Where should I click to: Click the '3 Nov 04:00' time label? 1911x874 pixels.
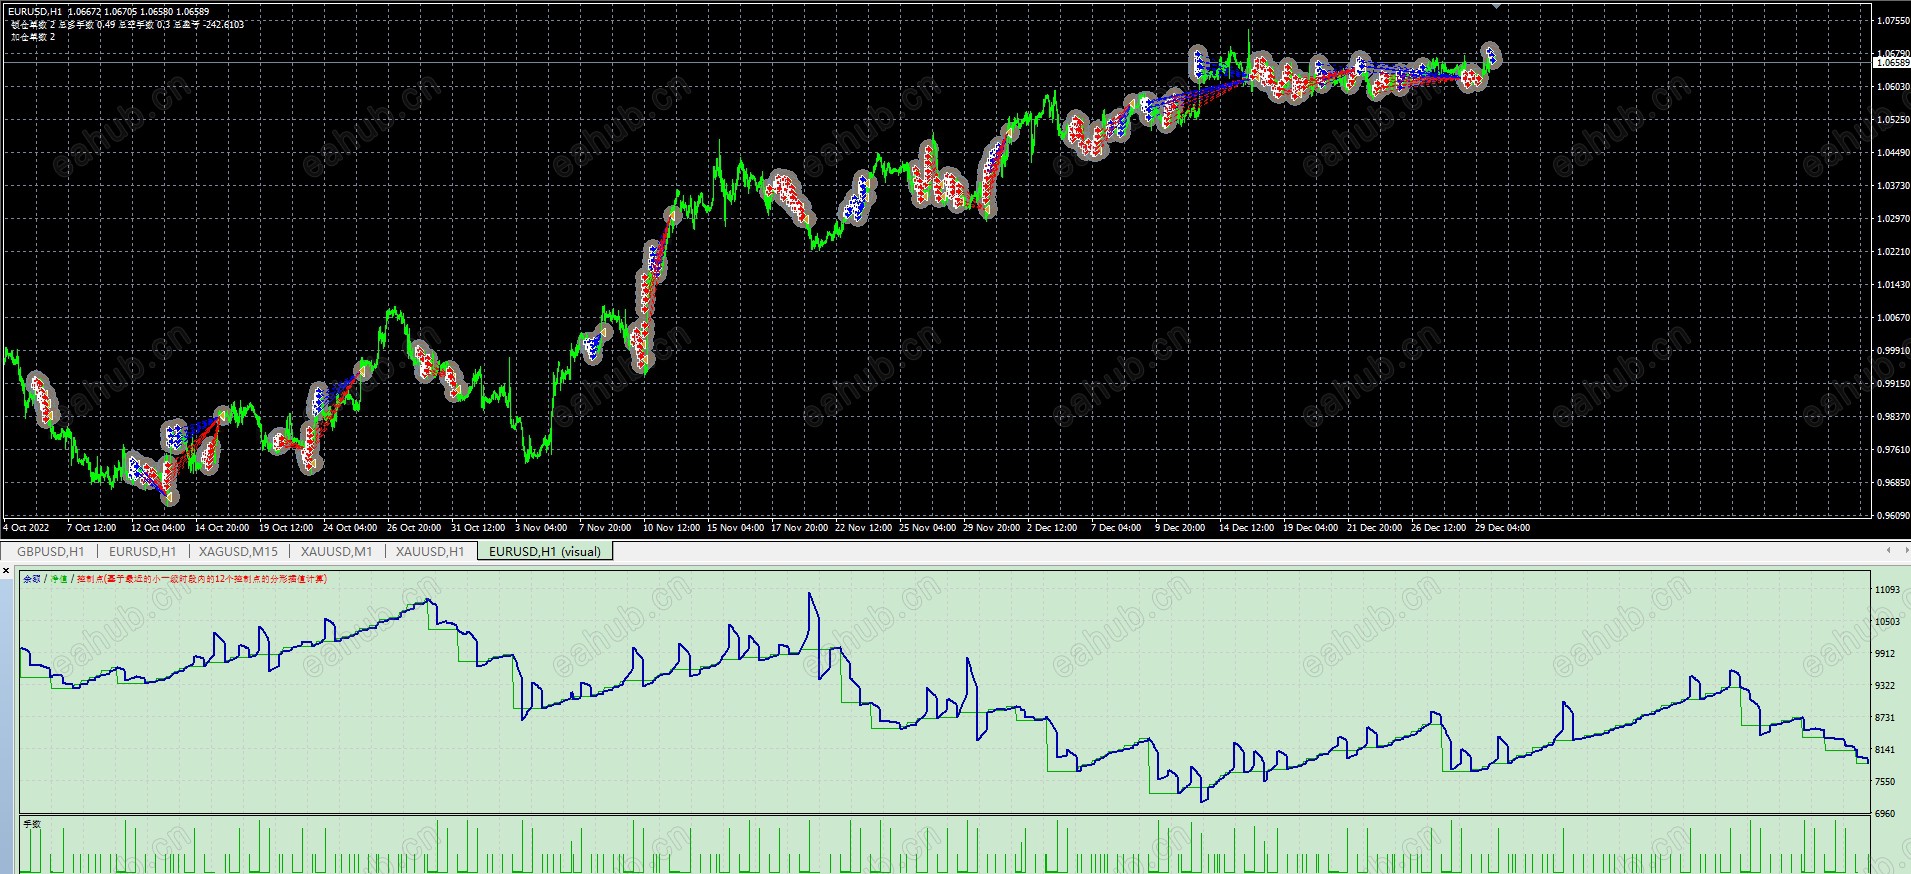[541, 528]
